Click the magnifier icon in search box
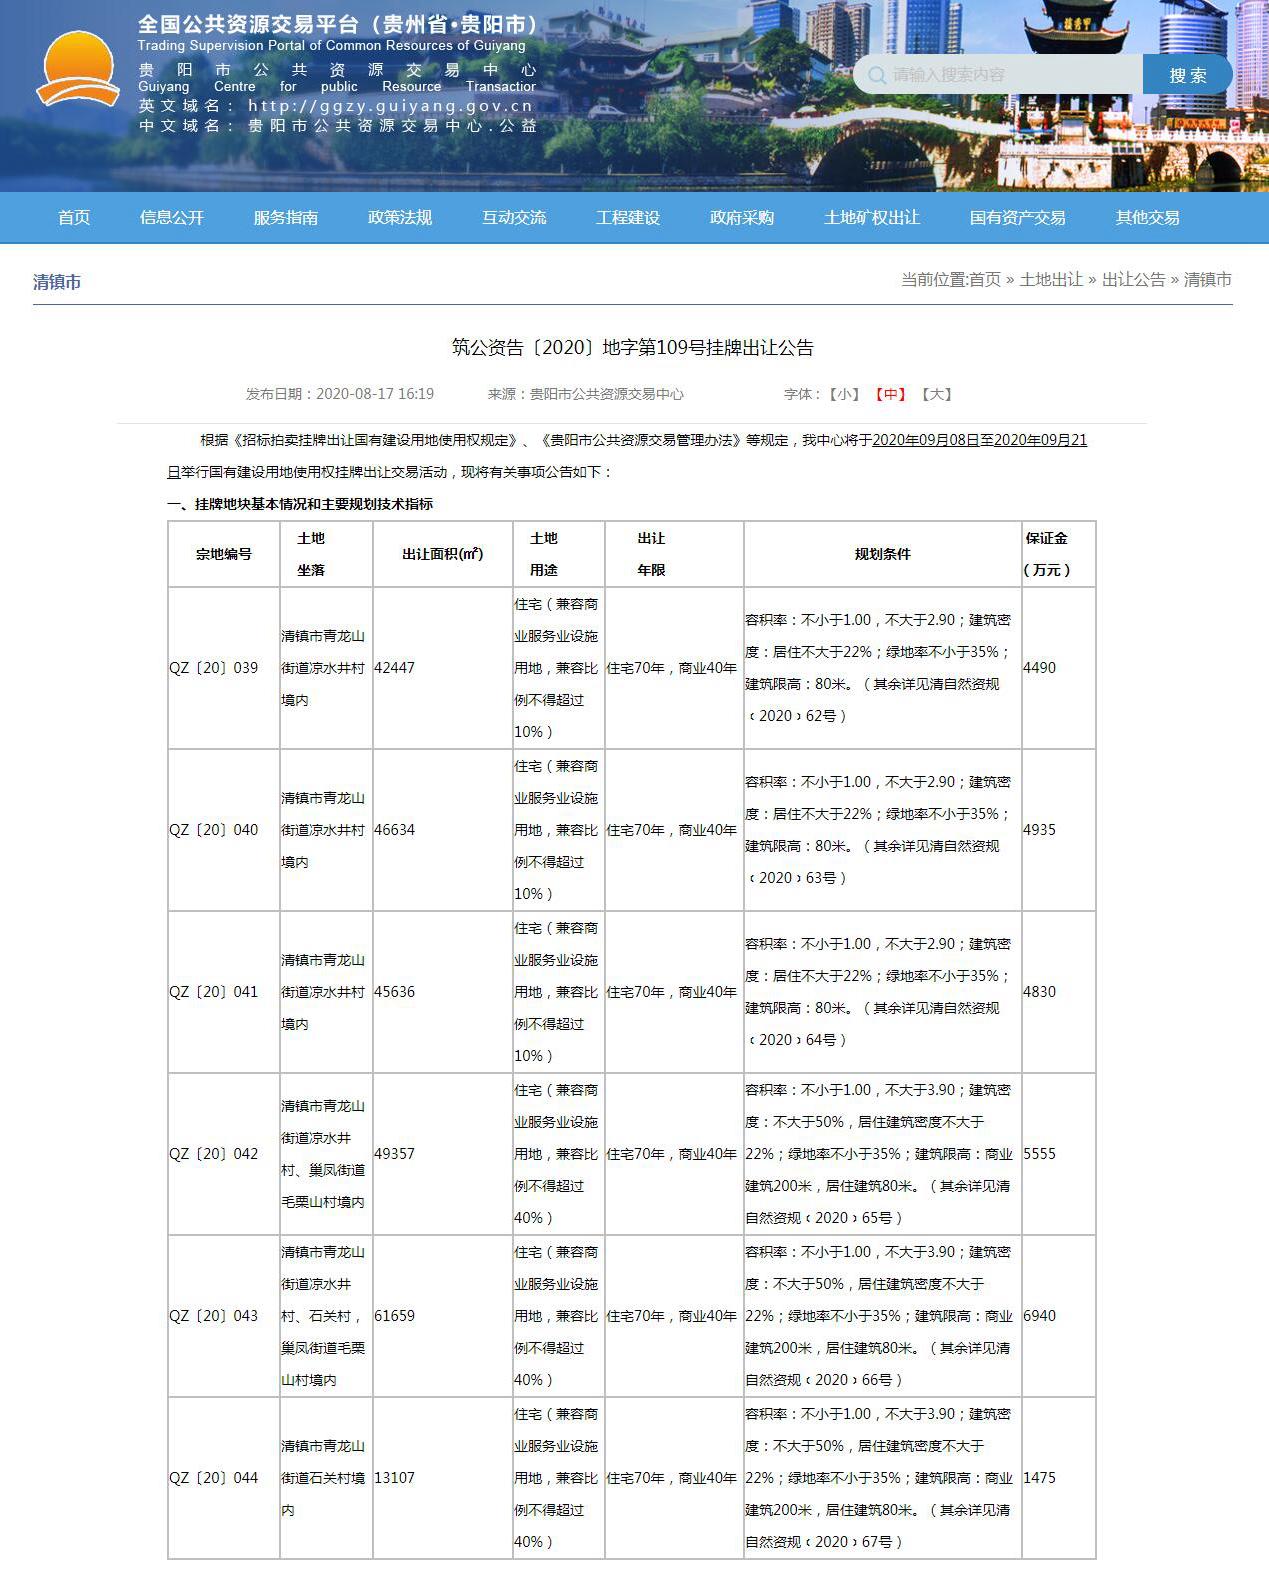Image resolution: width=1269 pixels, height=1570 pixels. click(x=877, y=75)
